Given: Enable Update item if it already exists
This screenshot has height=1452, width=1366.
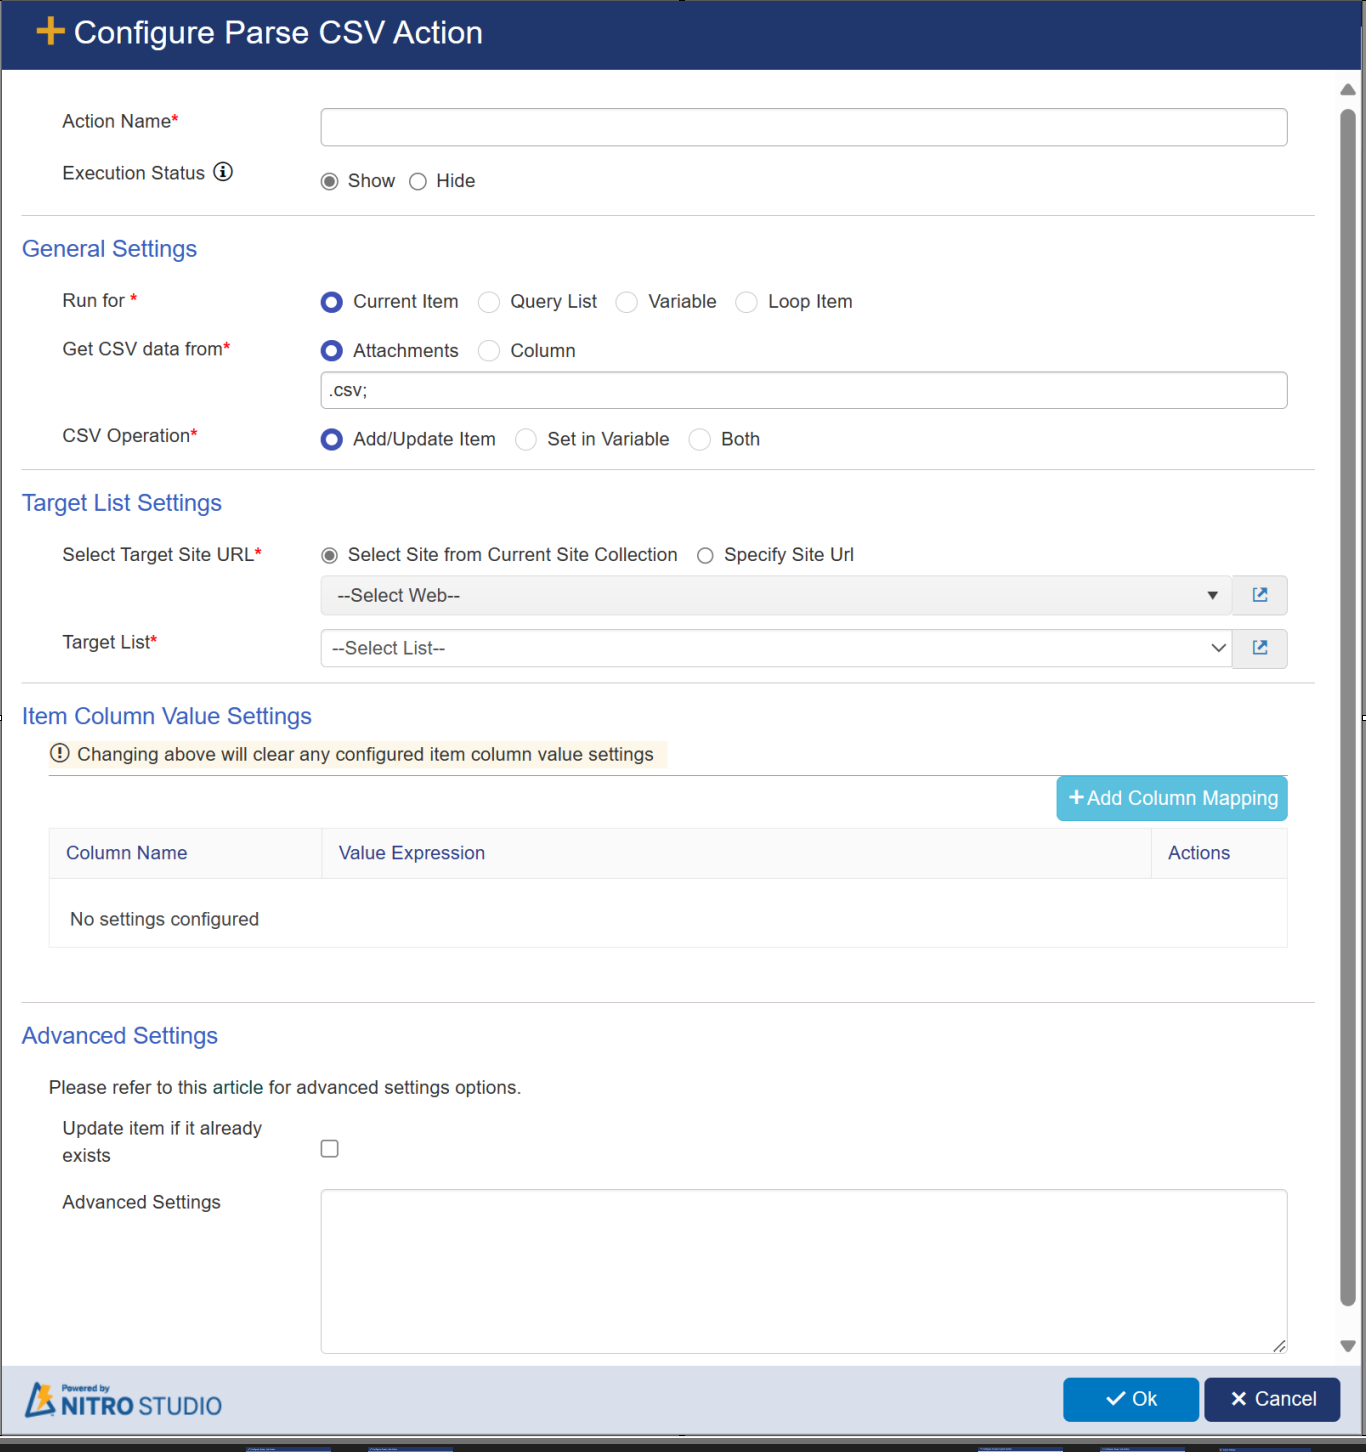Looking at the screenshot, I should click(x=330, y=1148).
